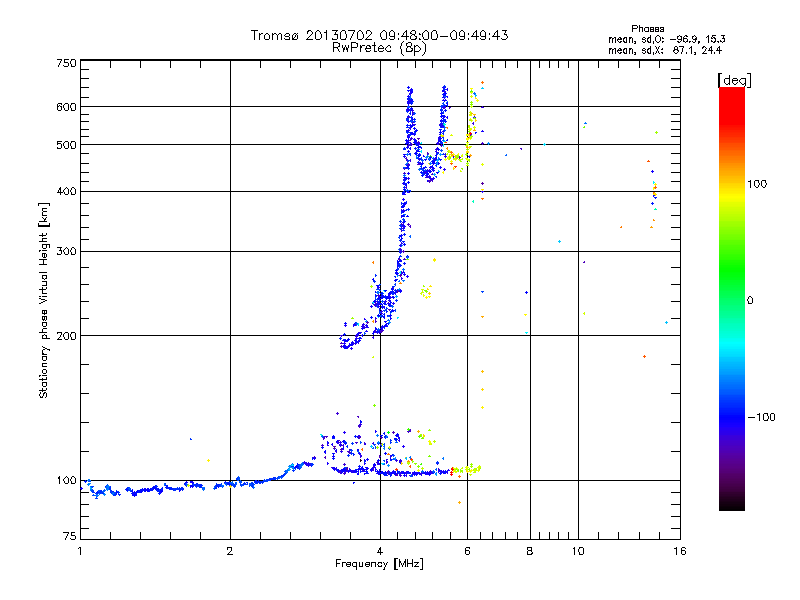Click the colorbar tick label '100'
The height and width of the screenshot is (600, 800).
pyautogui.click(x=757, y=184)
